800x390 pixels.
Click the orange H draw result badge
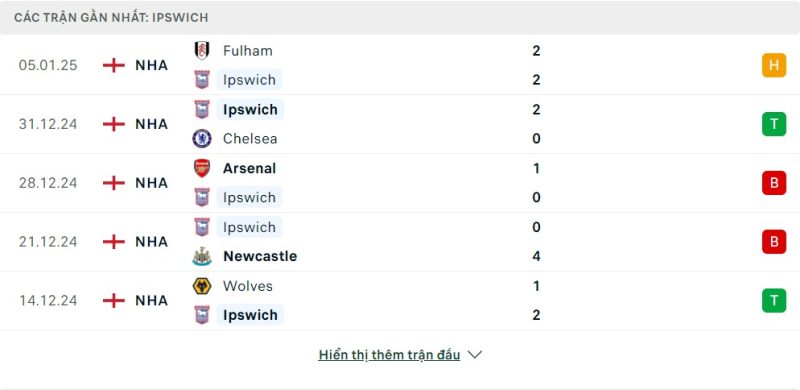[x=774, y=65]
